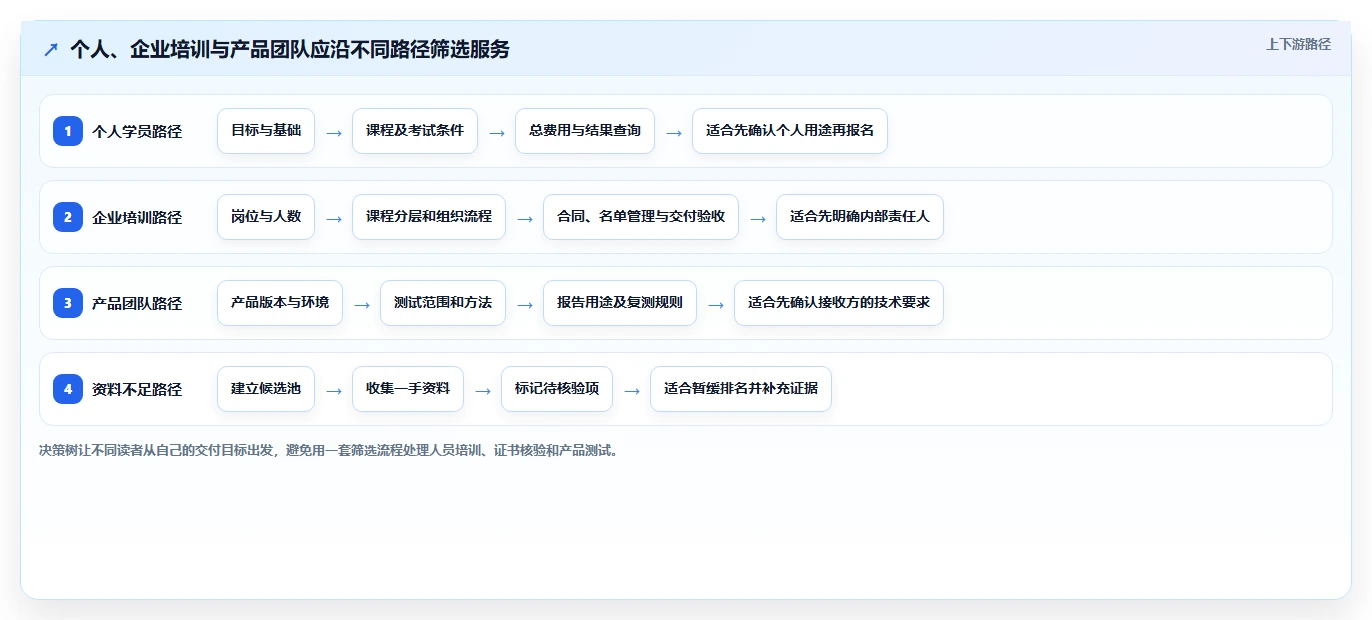The height and width of the screenshot is (620, 1372).
Task: Click the 适合先确认接收方的技术要求 box
Action: (839, 303)
